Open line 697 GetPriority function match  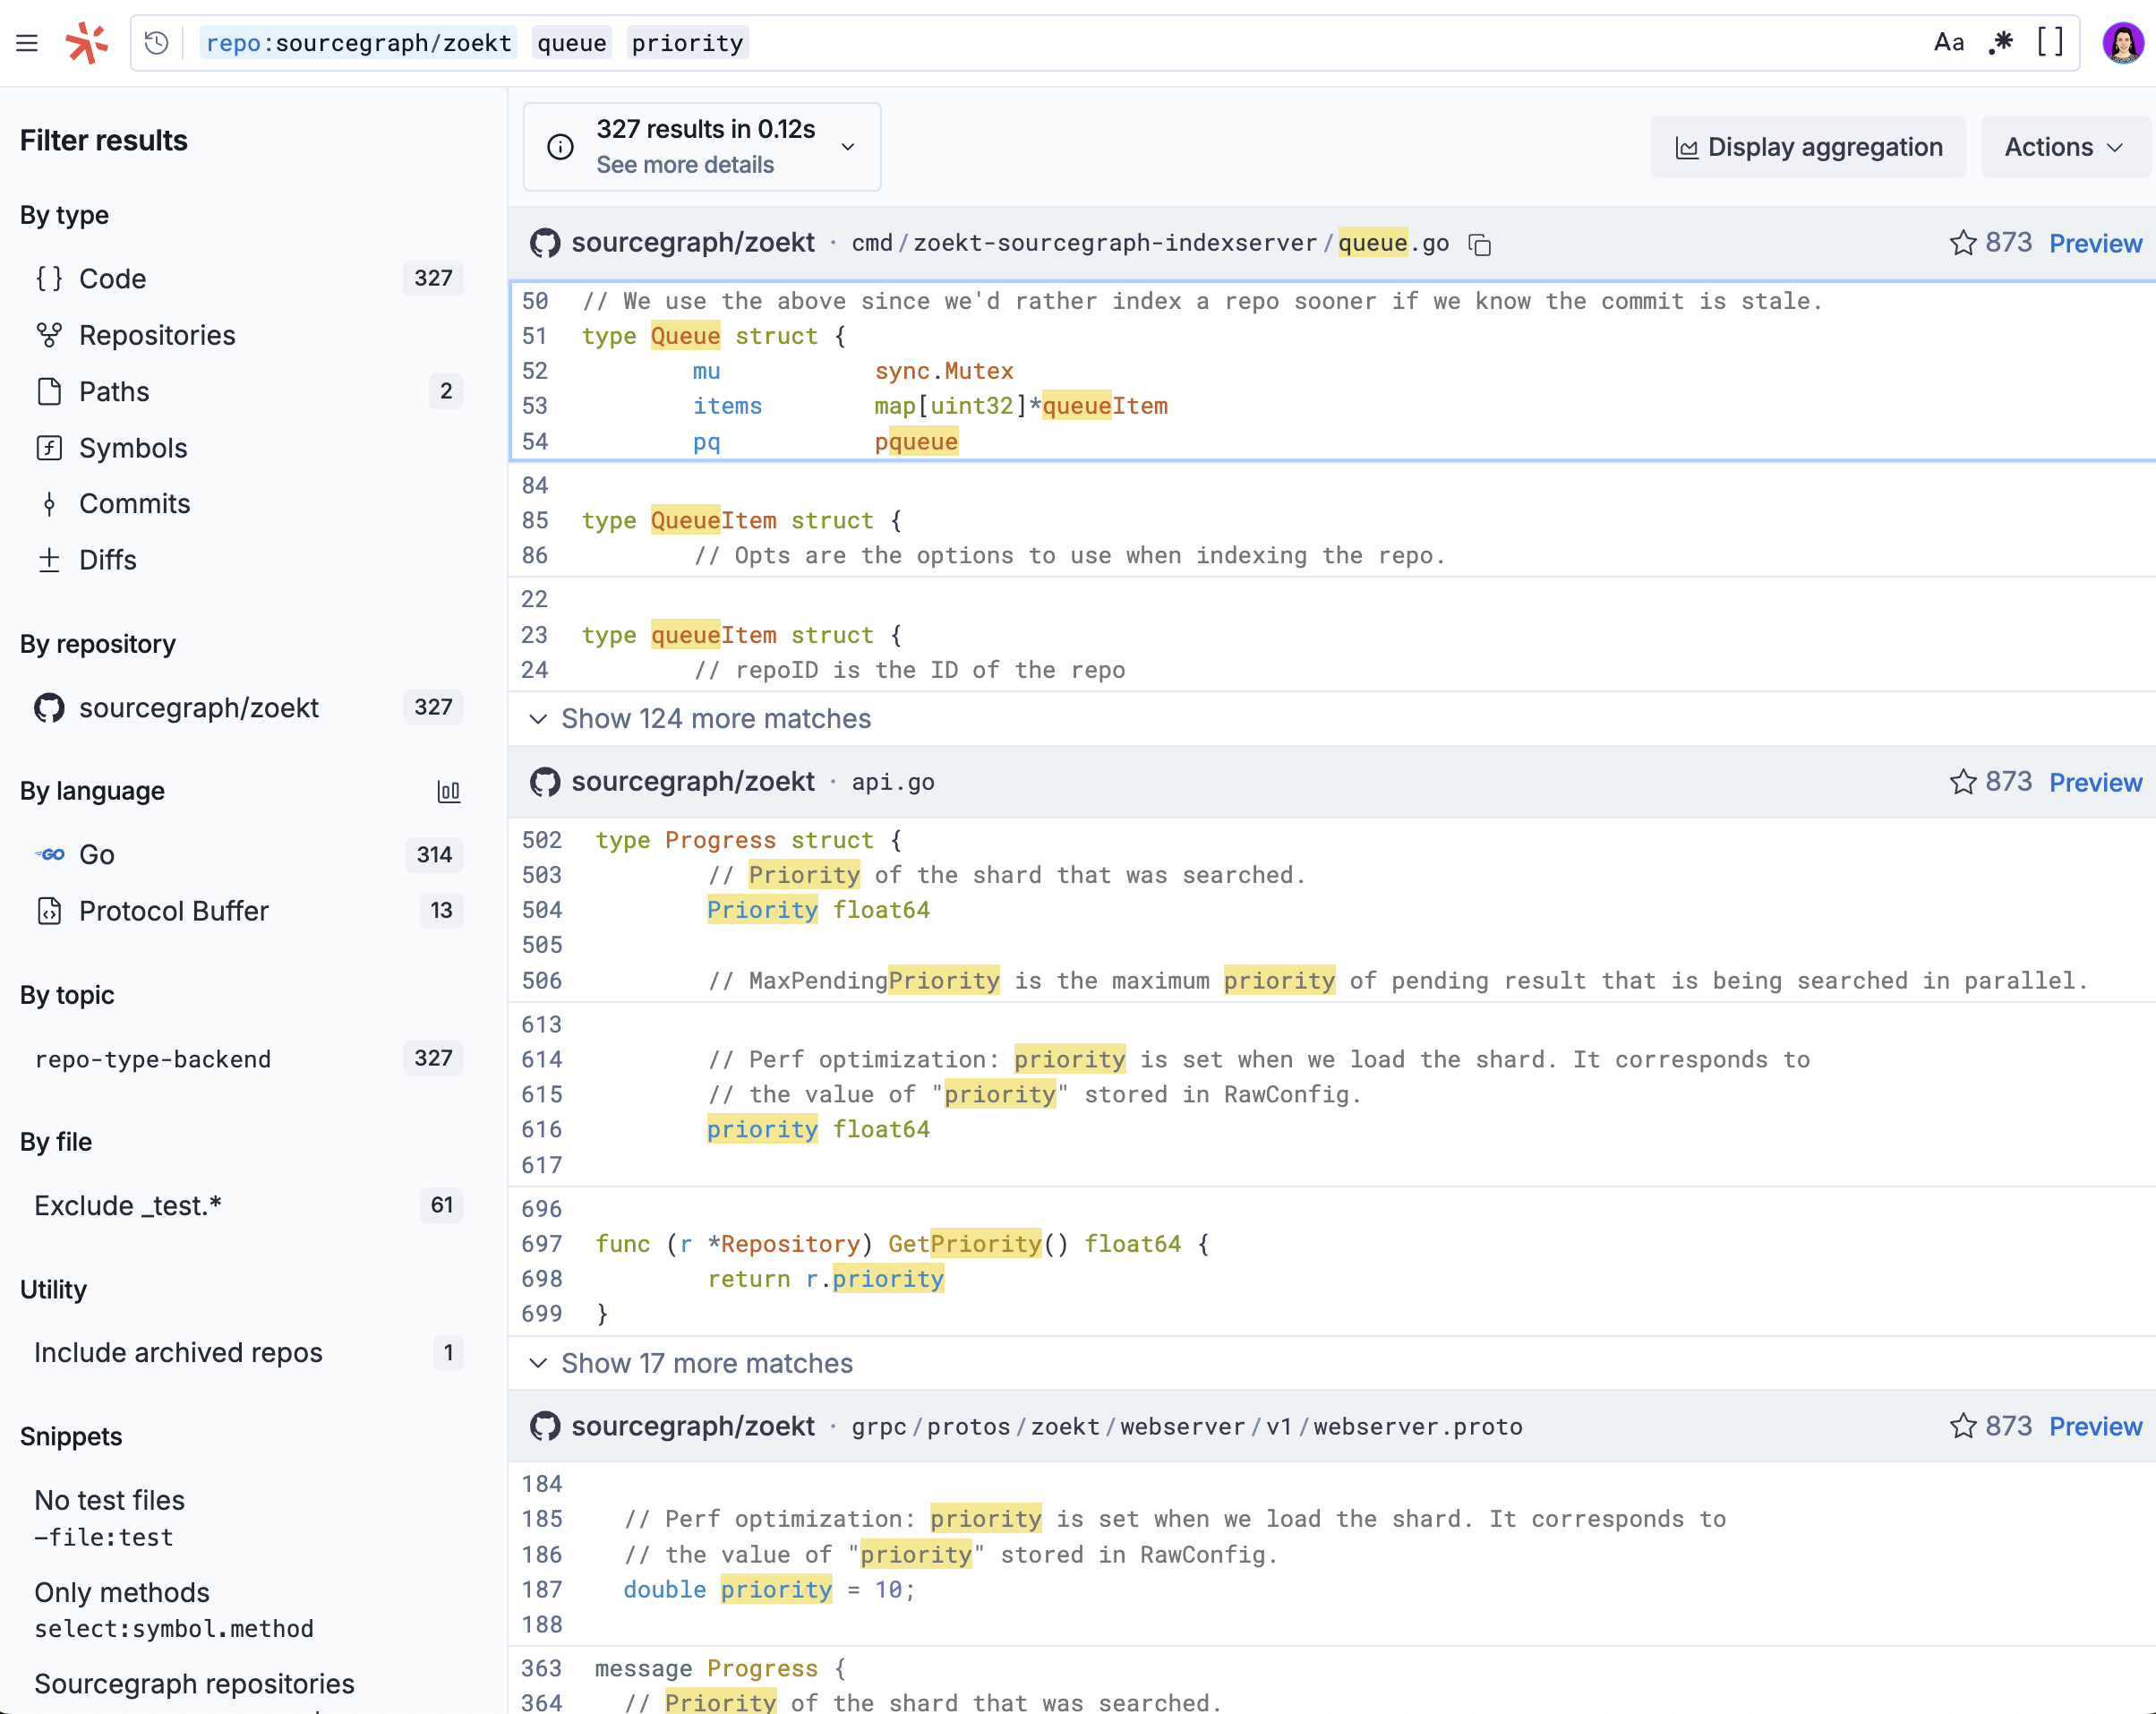(x=902, y=1244)
